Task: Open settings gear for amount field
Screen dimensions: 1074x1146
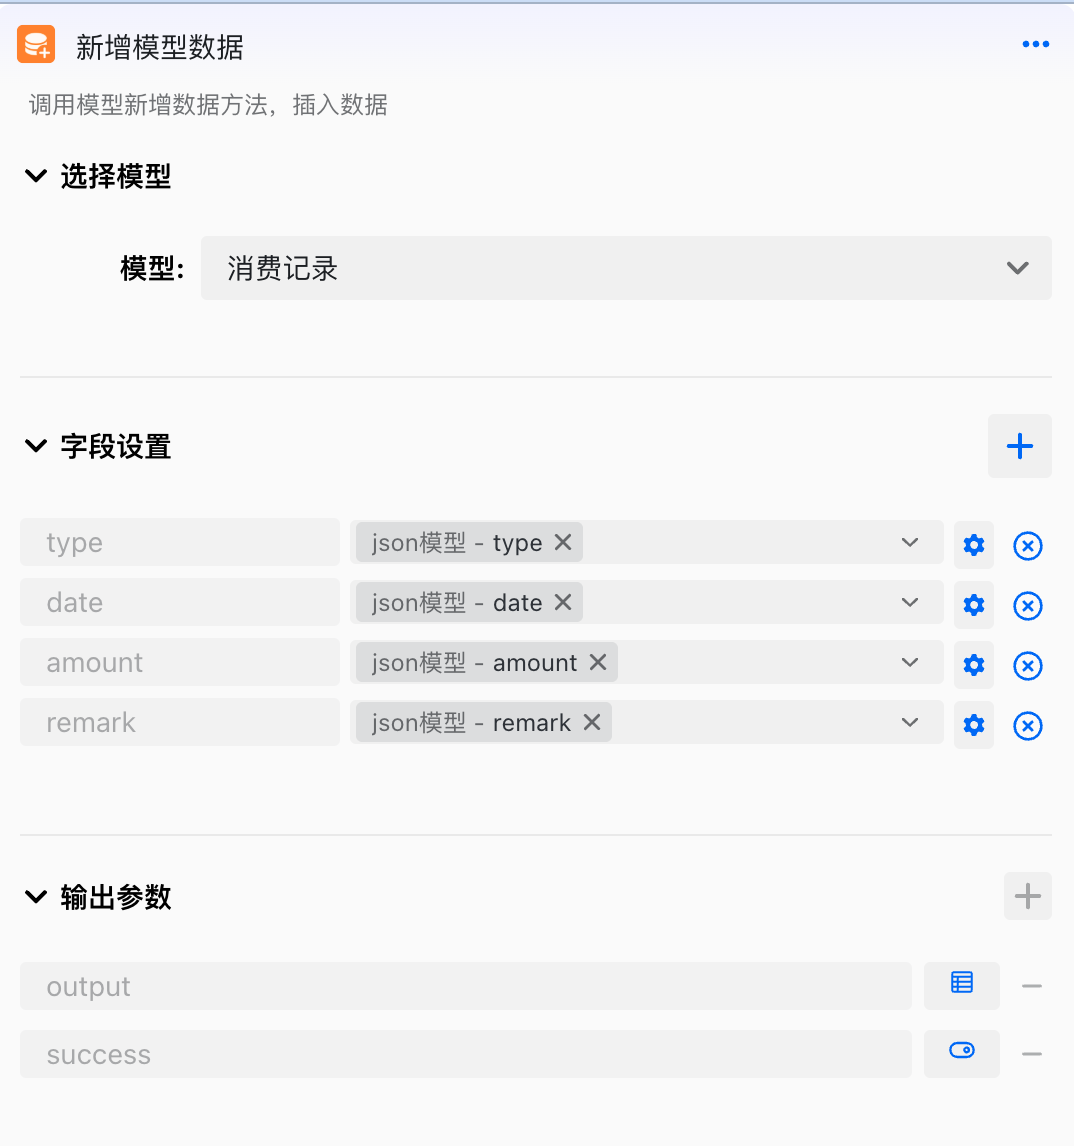Action: [973, 665]
